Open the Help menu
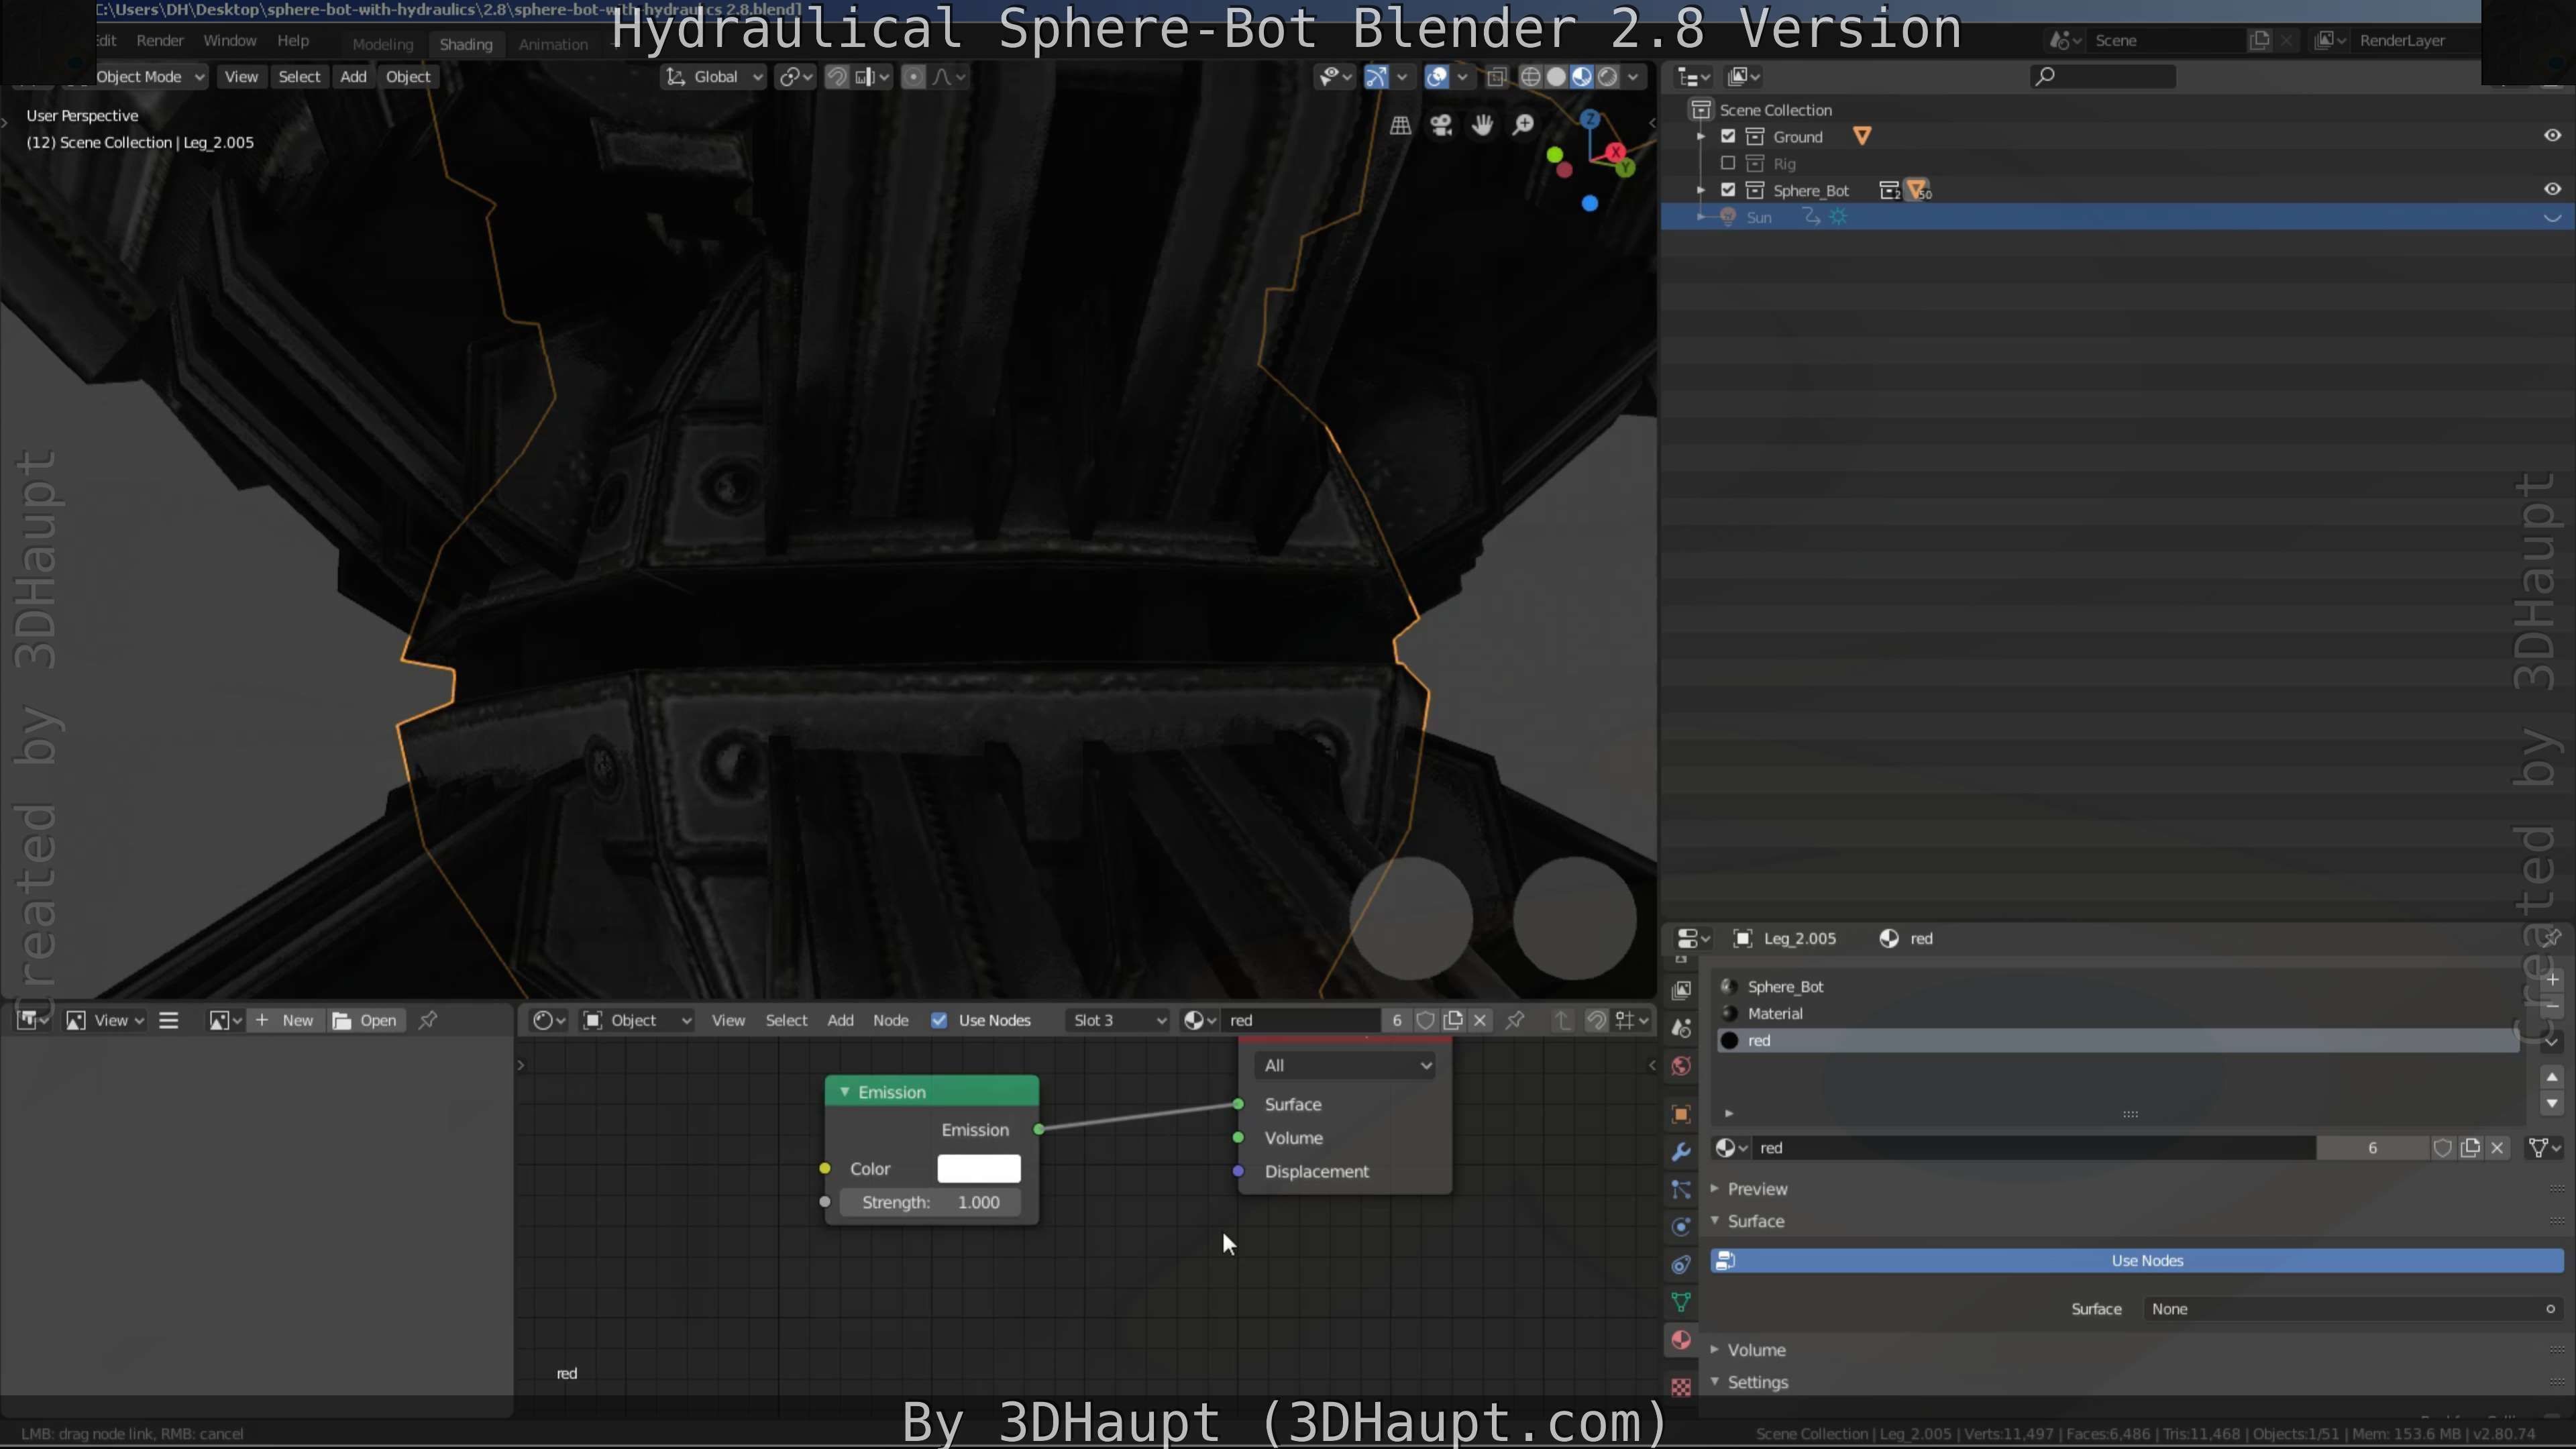The image size is (2576, 1449). (x=293, y=41)
